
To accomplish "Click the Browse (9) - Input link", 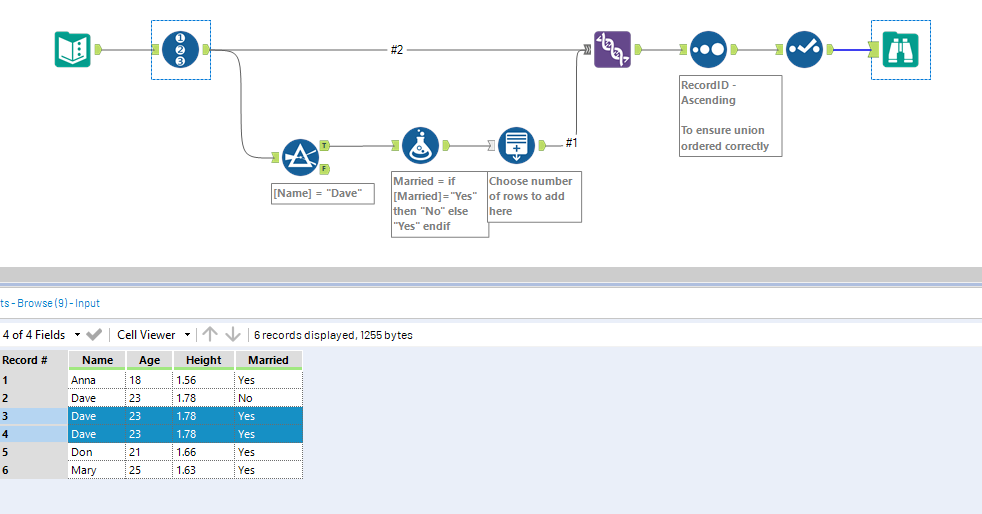I will (x=58, y=303).
